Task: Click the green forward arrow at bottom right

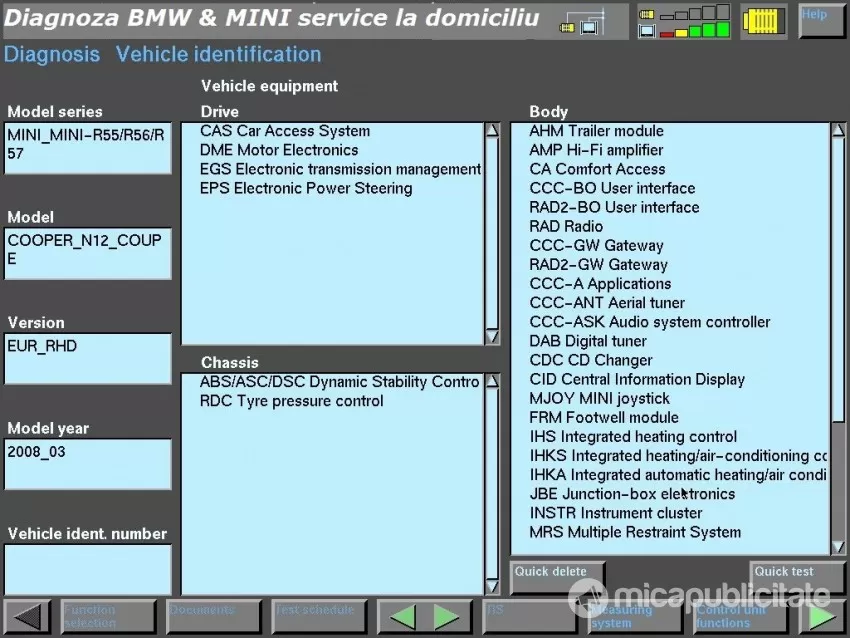Action: click(821, 617)
